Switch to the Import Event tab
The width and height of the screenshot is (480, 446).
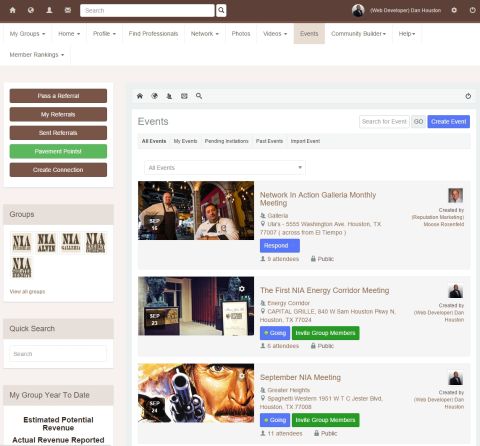coord(305,141)
